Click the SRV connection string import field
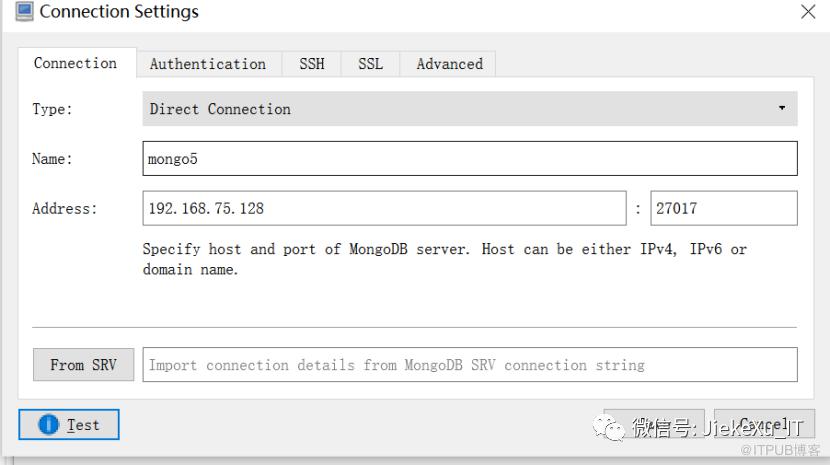The image size is (830, 465). 470,365
